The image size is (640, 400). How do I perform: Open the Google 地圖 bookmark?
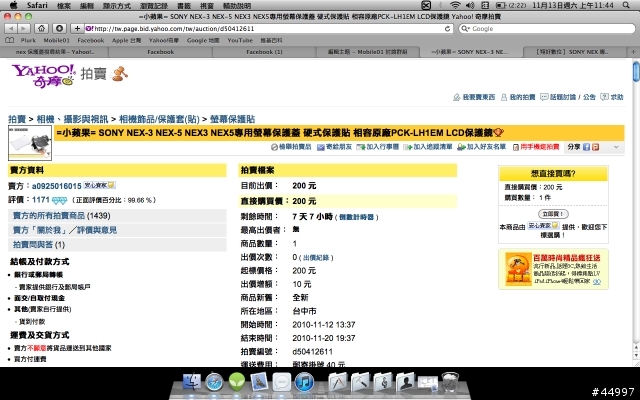pyautogui.click(x=203, y=40)
